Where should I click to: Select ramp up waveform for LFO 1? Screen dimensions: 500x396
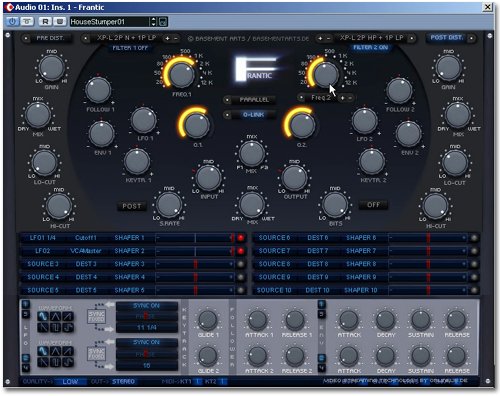[x=68, y=316]
